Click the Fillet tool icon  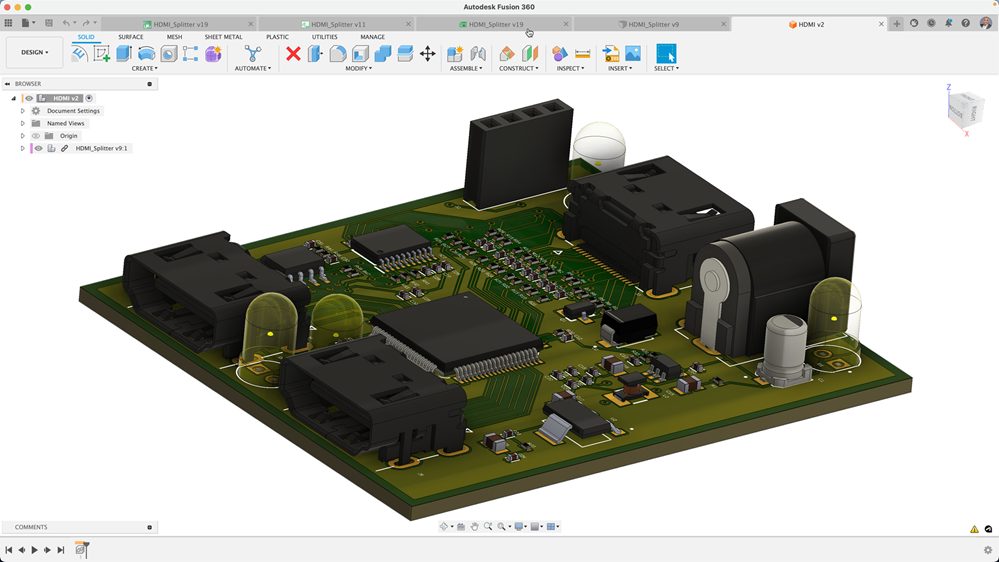coord(338,54)
